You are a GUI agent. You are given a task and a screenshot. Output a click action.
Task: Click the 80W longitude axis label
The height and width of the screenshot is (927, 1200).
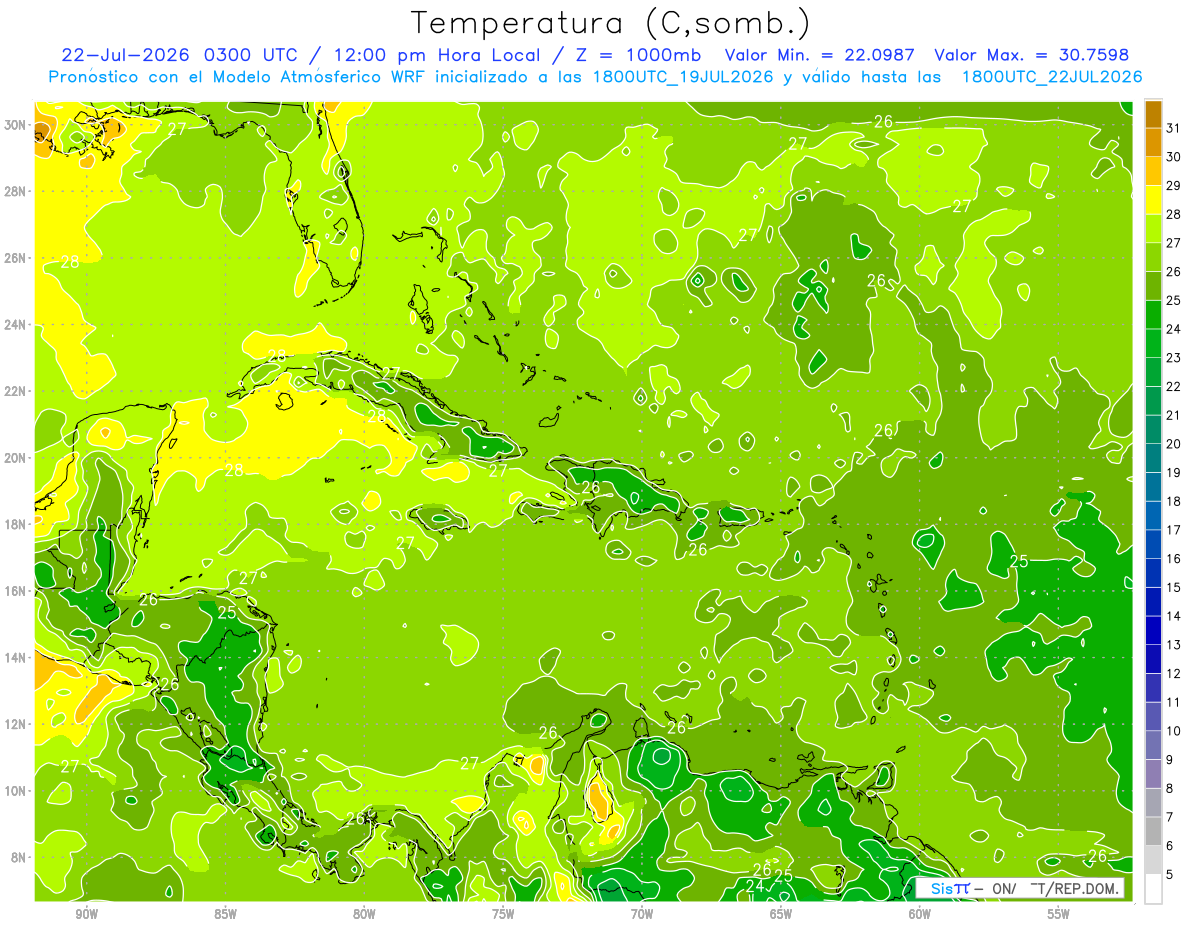pyautogui.click(x=364, y=914)
